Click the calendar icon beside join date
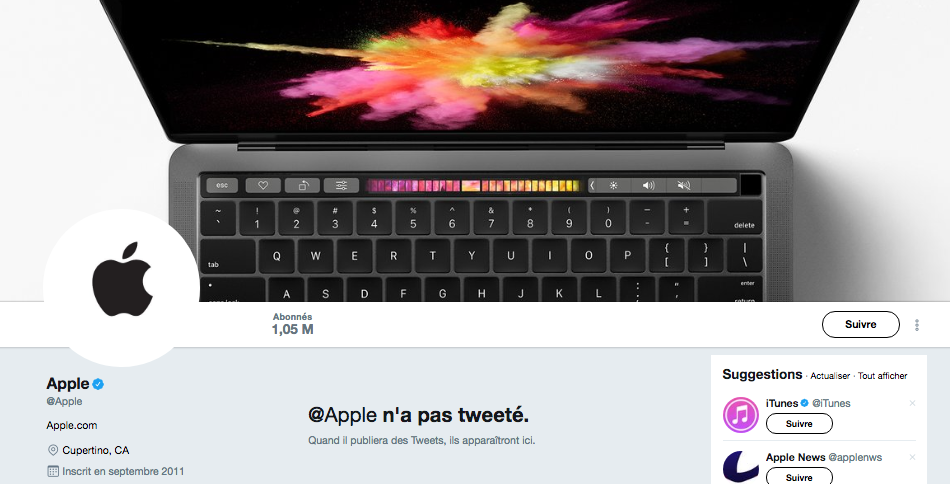Viewport: 950px width, 484px height. 53,471
